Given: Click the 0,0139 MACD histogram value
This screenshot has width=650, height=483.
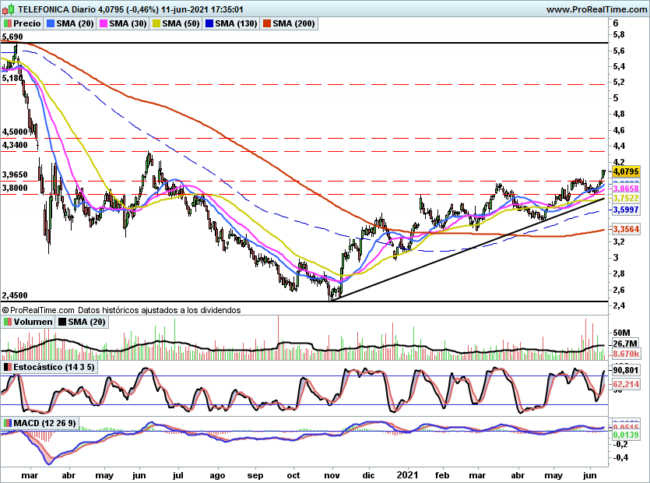Looking at the screenshot, I should click(626, 434).
